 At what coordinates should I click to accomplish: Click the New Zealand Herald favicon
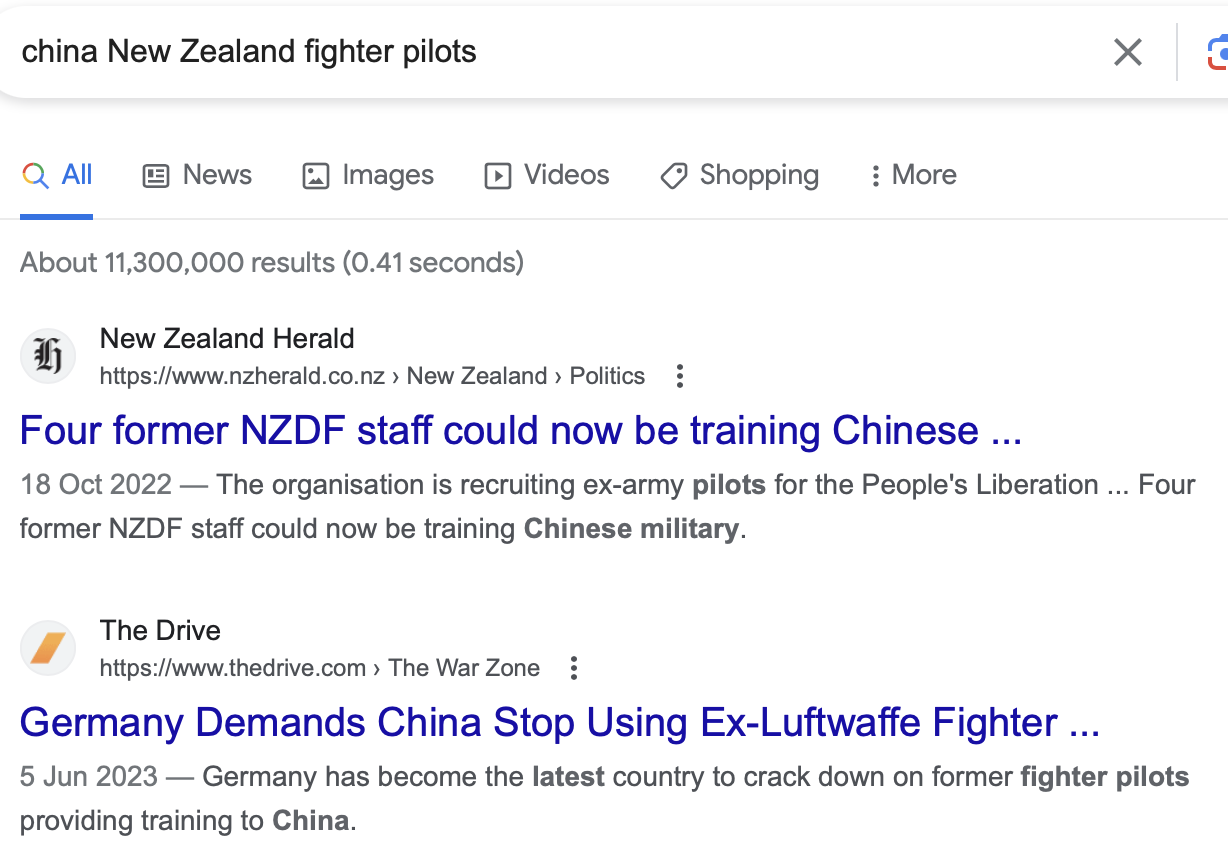point(48,356)
